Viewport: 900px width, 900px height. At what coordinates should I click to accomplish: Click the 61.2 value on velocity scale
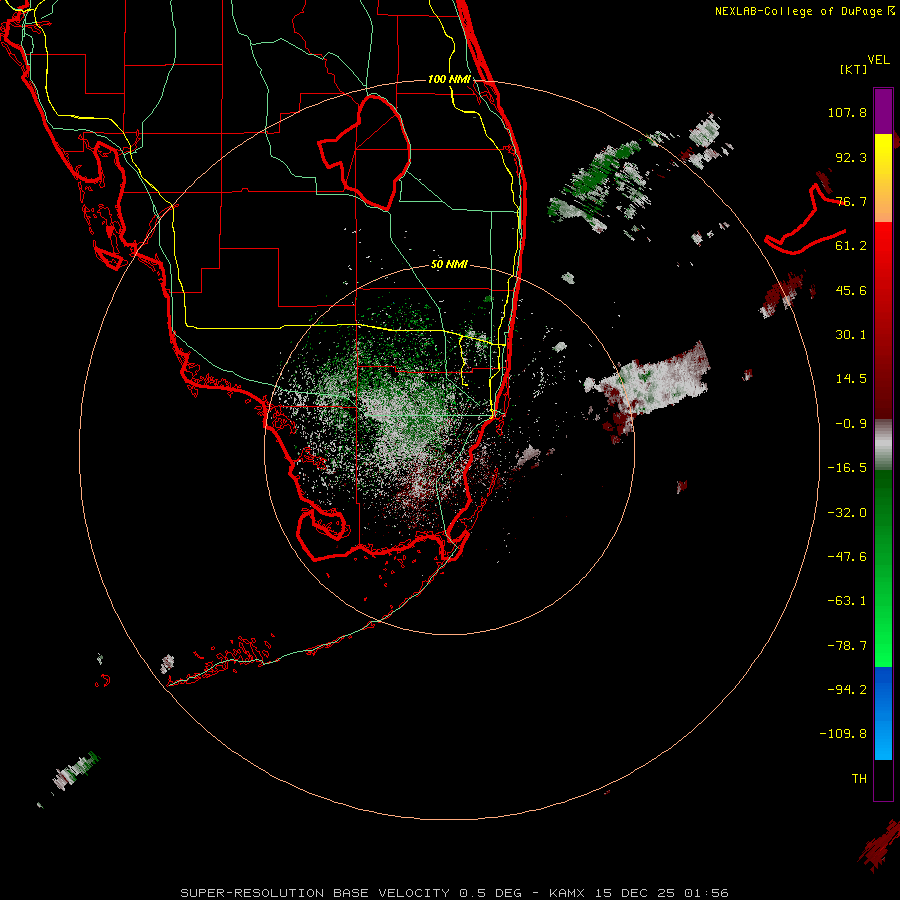(851, 246)
